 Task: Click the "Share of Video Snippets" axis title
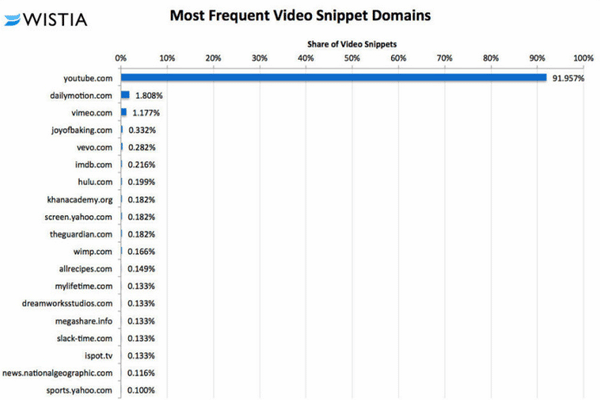point(352,44)
